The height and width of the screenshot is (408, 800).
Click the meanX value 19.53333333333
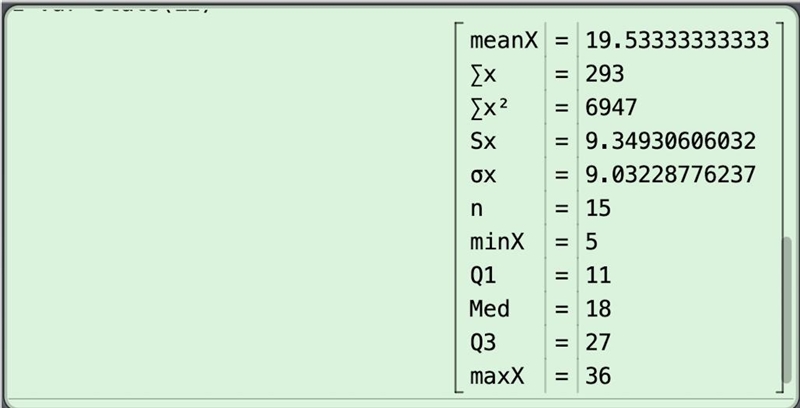pyautogui.click(x=677, y=40)
